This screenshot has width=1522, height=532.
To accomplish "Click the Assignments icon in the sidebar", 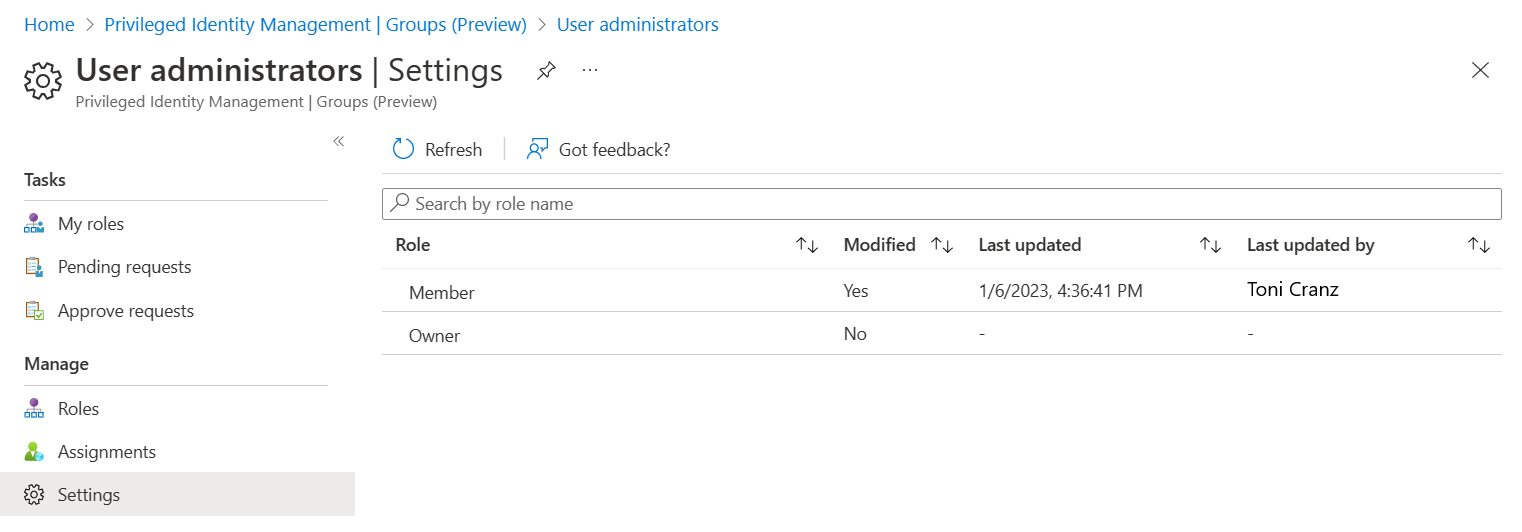I will [35, 452].
